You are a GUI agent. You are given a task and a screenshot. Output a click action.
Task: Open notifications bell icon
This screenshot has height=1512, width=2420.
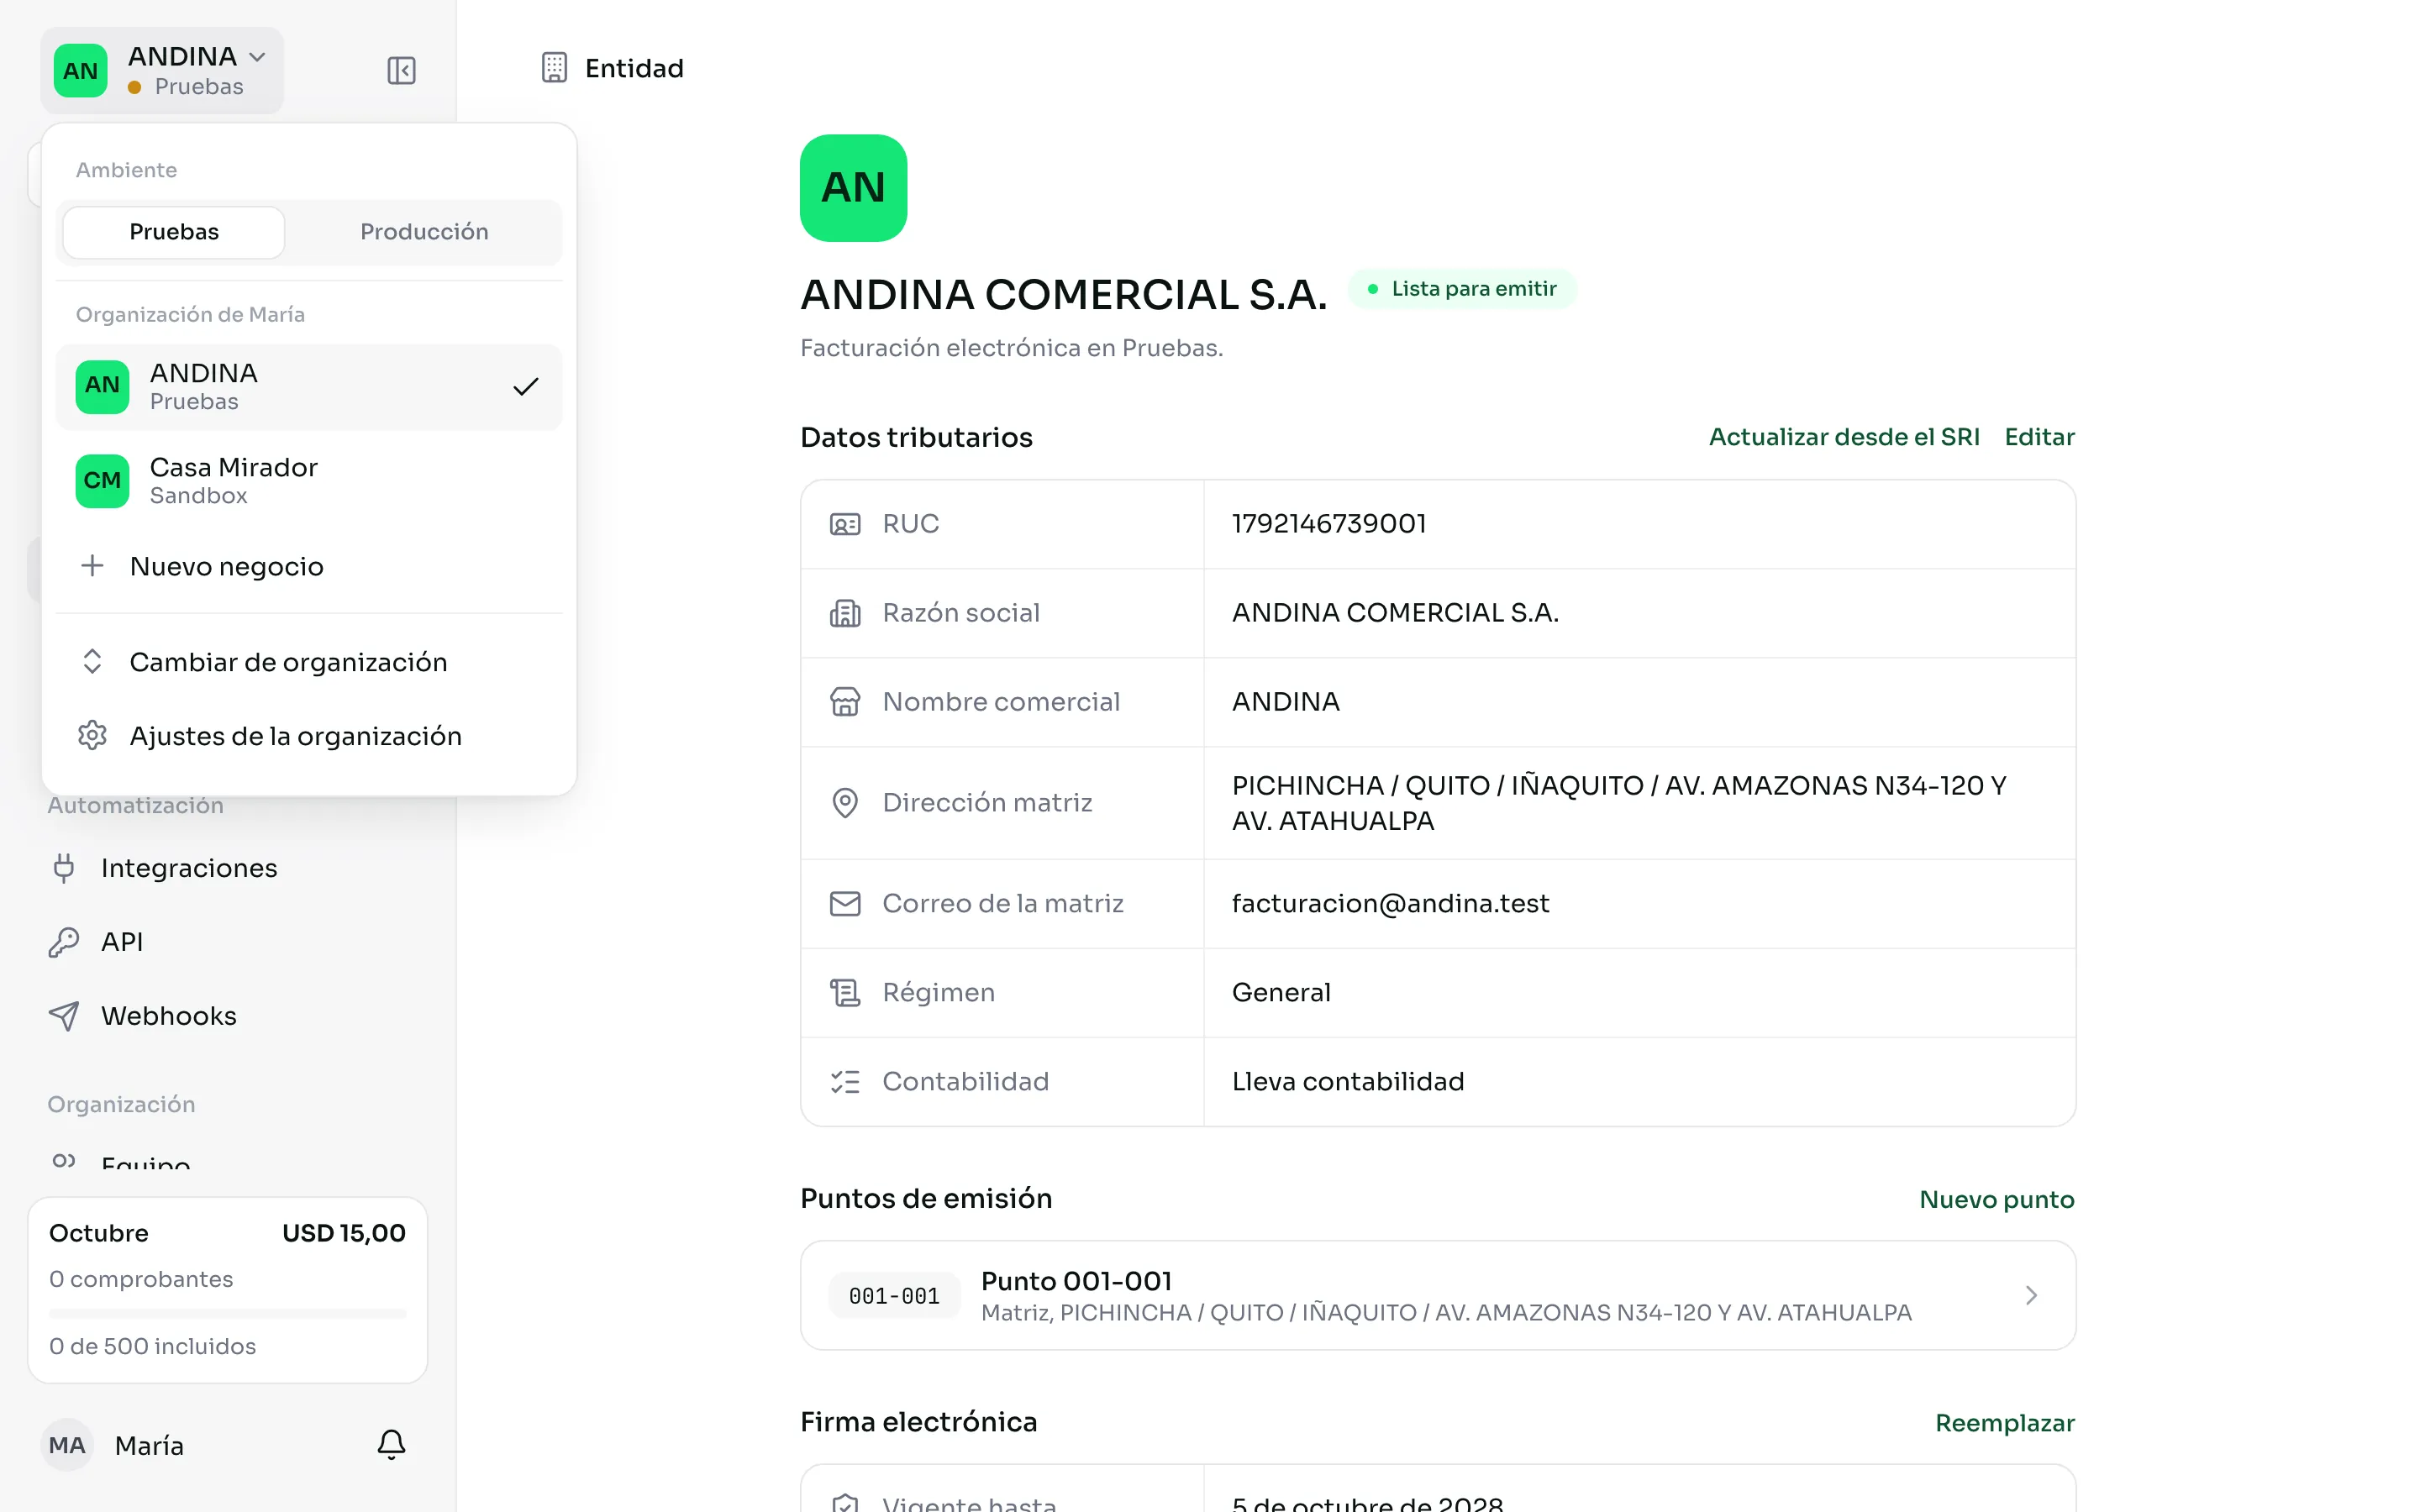[391, 1444]
